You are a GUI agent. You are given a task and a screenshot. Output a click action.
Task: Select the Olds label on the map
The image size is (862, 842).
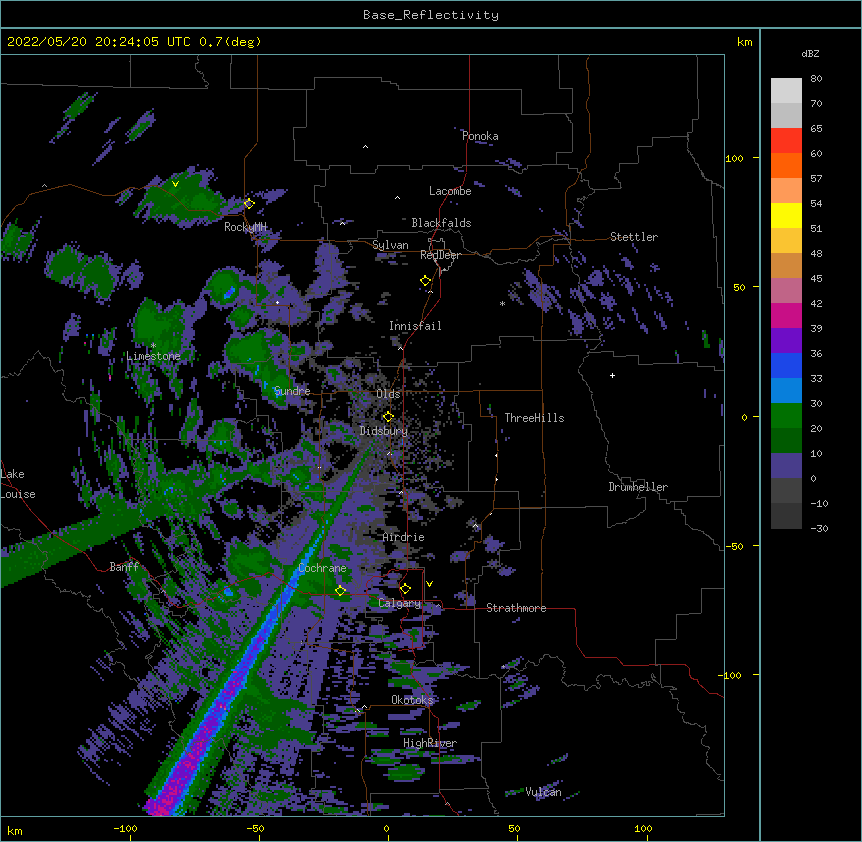(388, 394)
